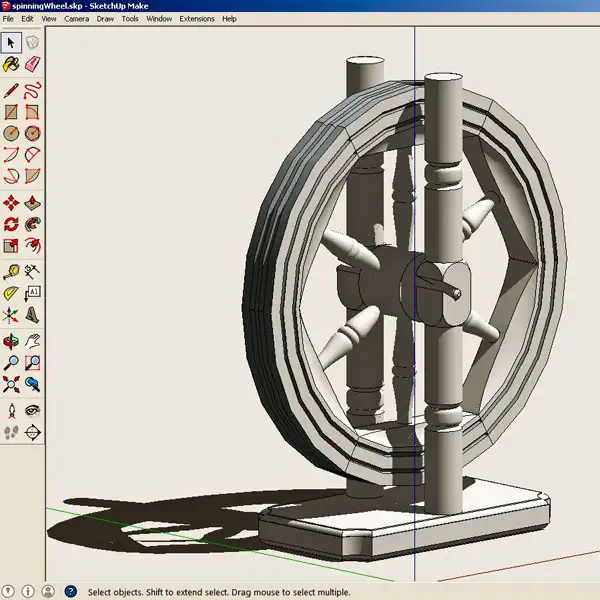Select the Orbit camera tool
The image size is (600, 600).
click(x=11, y=341)
